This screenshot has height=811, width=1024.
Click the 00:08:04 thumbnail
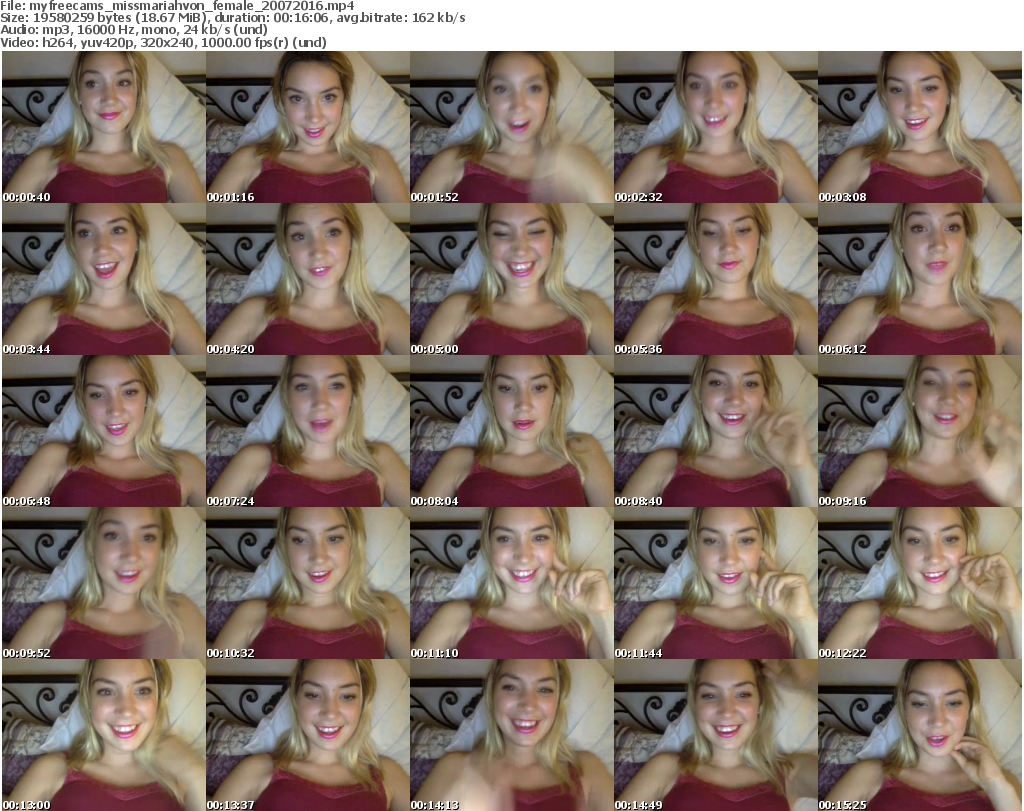coord(512,432)
